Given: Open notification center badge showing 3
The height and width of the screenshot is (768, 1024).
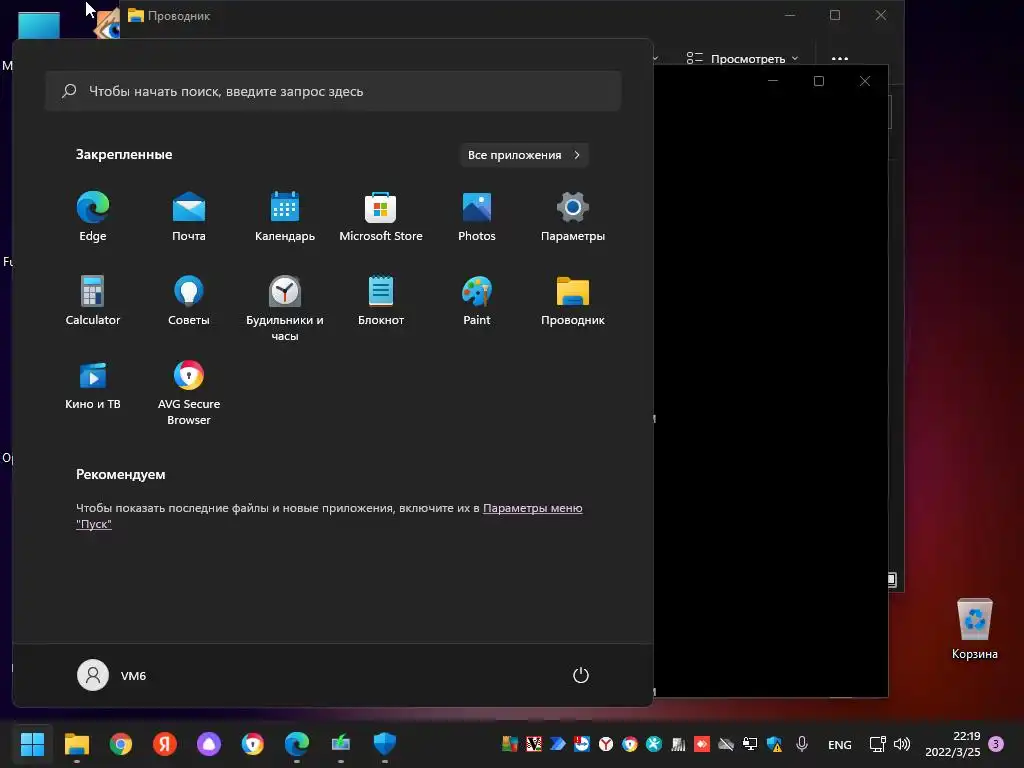Looking at the screenshot, I should point(996,744).
